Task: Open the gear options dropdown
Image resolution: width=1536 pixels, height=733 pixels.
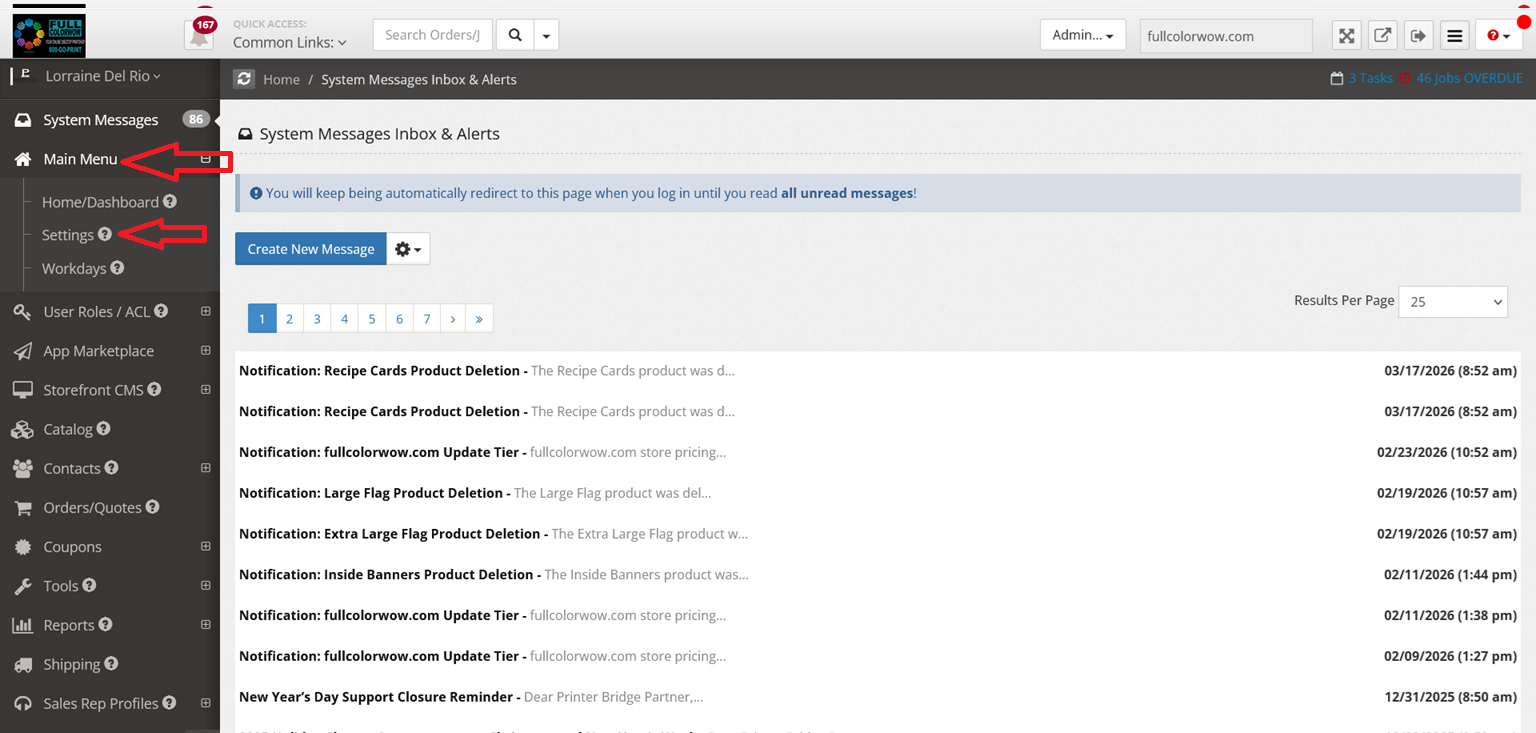Action: click(408, 249)
